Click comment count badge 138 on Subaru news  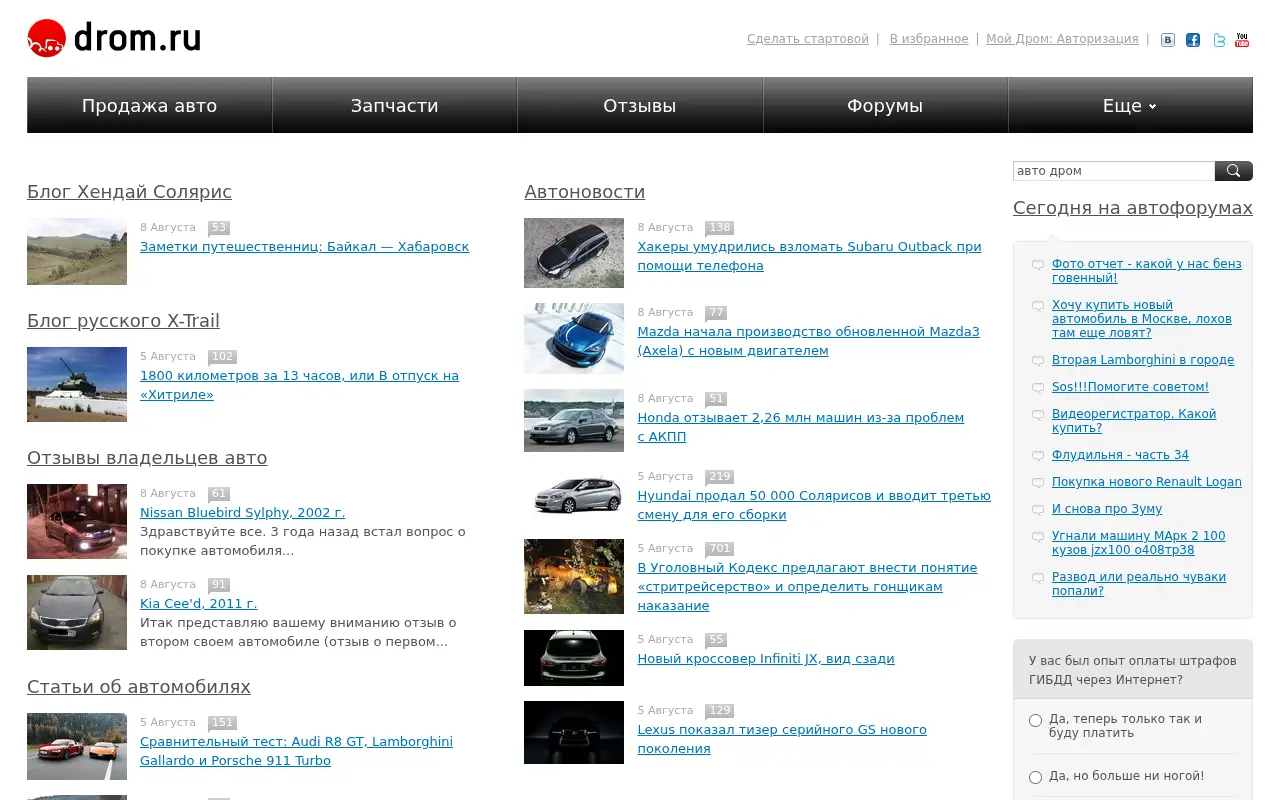pyautogui.click(x=720, y=228)
